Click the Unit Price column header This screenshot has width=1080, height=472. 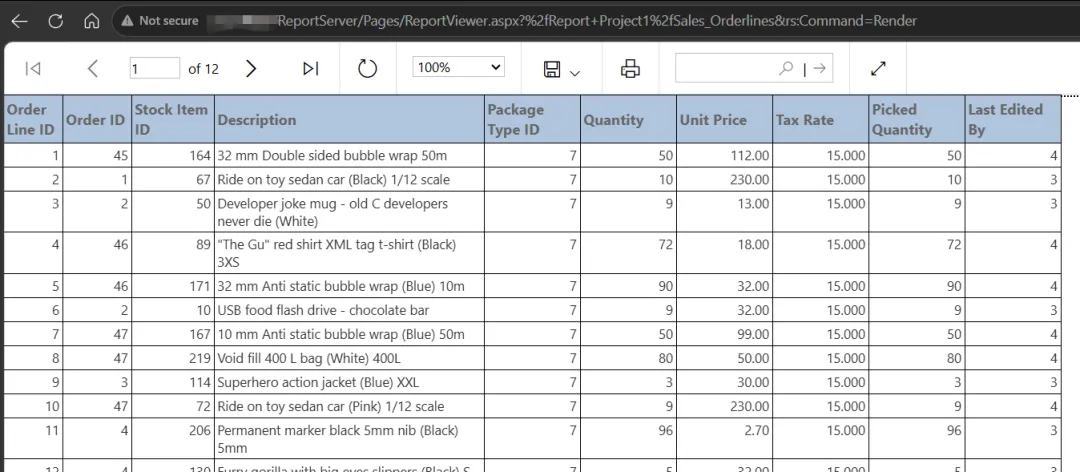point(725,119)
